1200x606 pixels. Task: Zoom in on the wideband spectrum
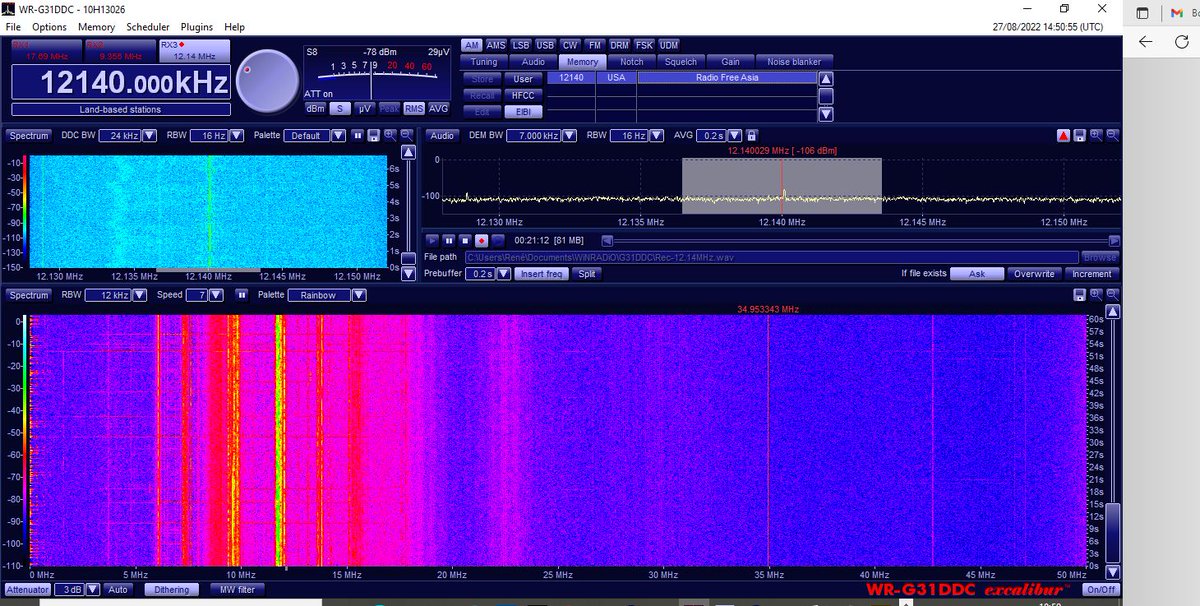(1097, 295)
